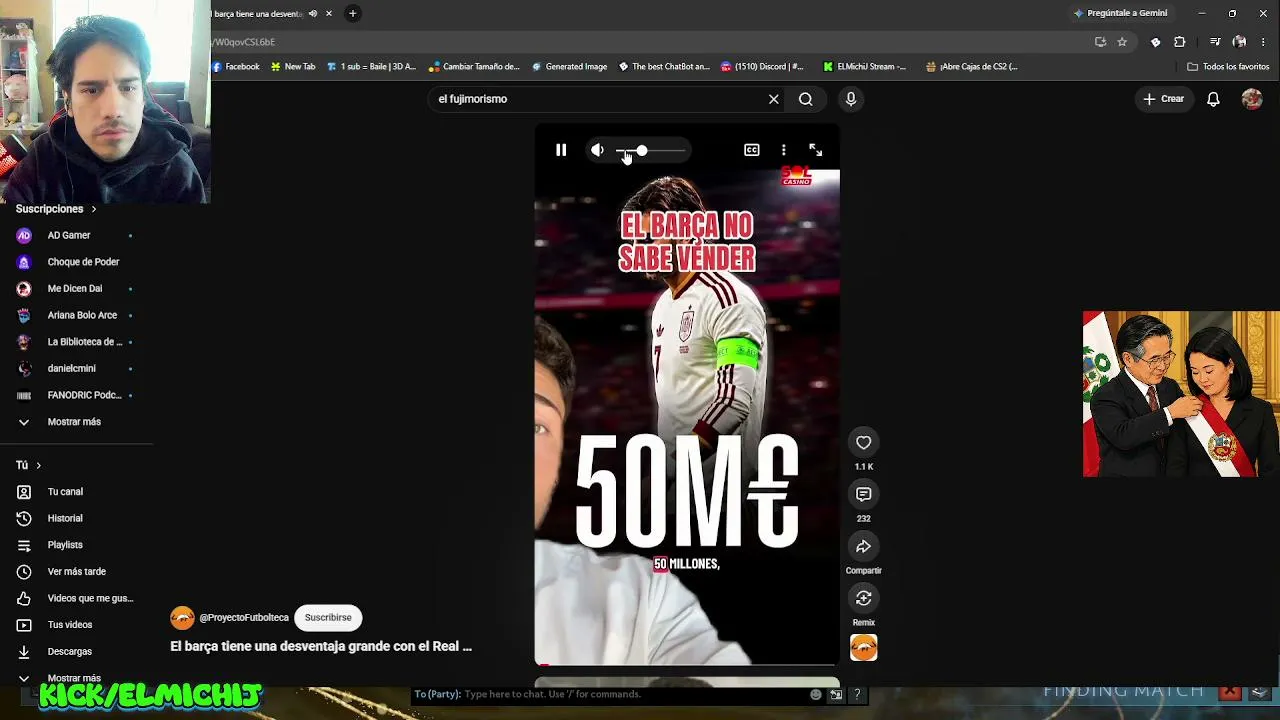Expand the Tú section chevron
This screenshot has width=1280, height=720.
click(x=39, y=465)
